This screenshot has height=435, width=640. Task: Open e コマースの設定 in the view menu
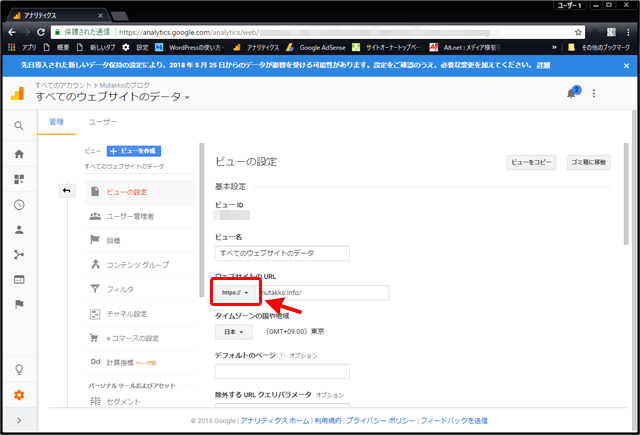point(141,338)
